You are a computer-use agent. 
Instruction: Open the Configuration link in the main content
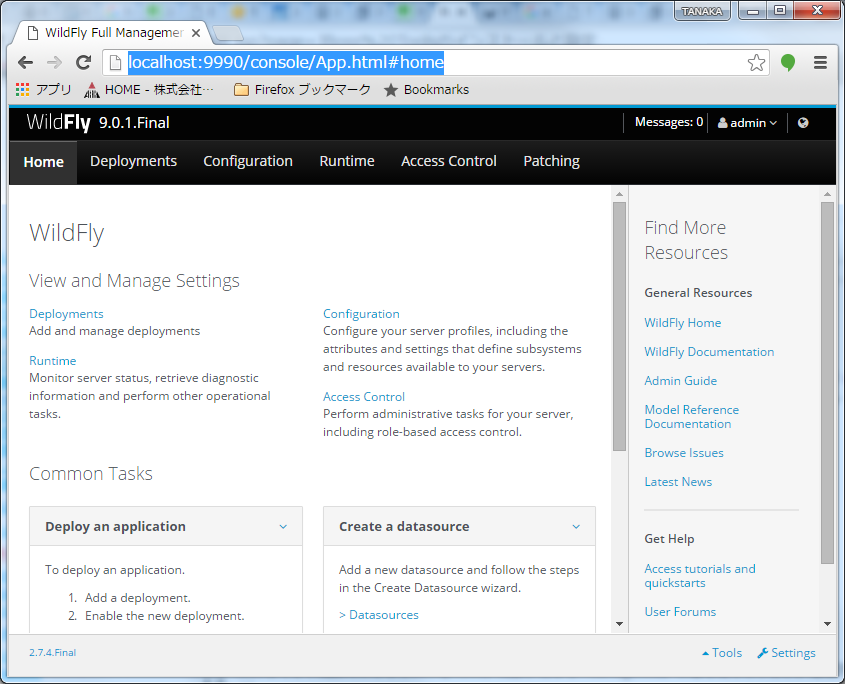(x=362, y=314)
